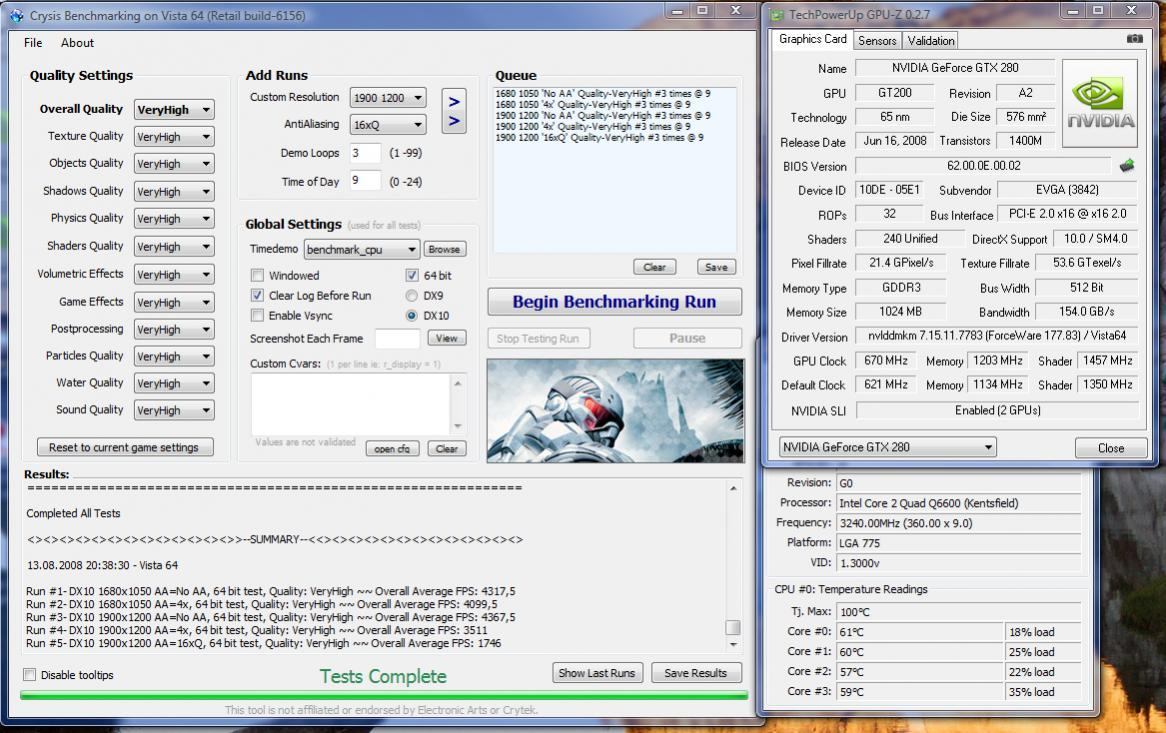Image resolution: width=1166 pixels, height=733 pixels.
Task: Click the Browse button for Timedemo
Action: [x=444, y=249]
